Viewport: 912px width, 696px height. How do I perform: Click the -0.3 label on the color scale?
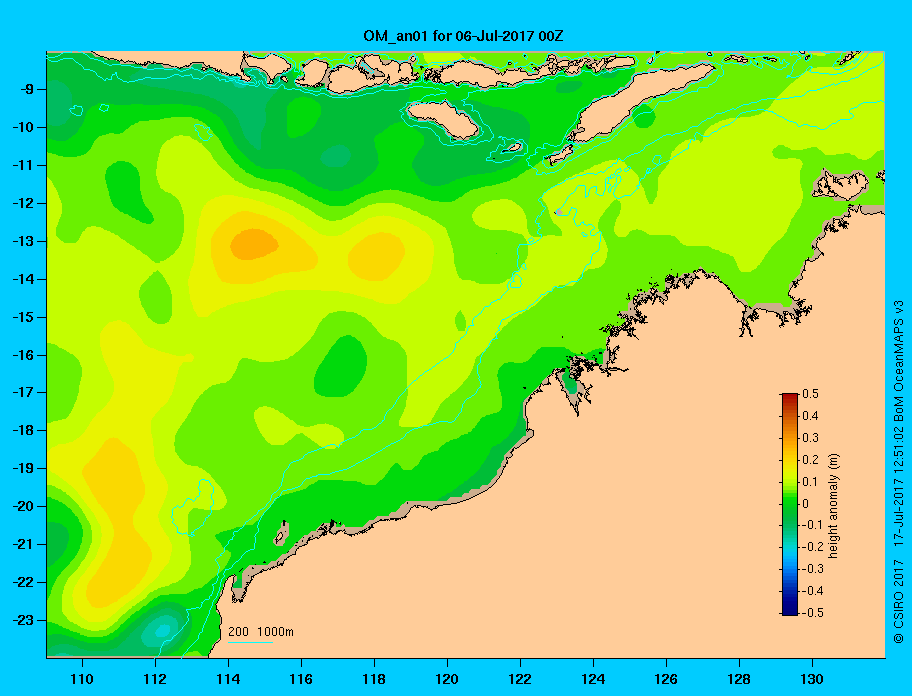coord(813,569)
